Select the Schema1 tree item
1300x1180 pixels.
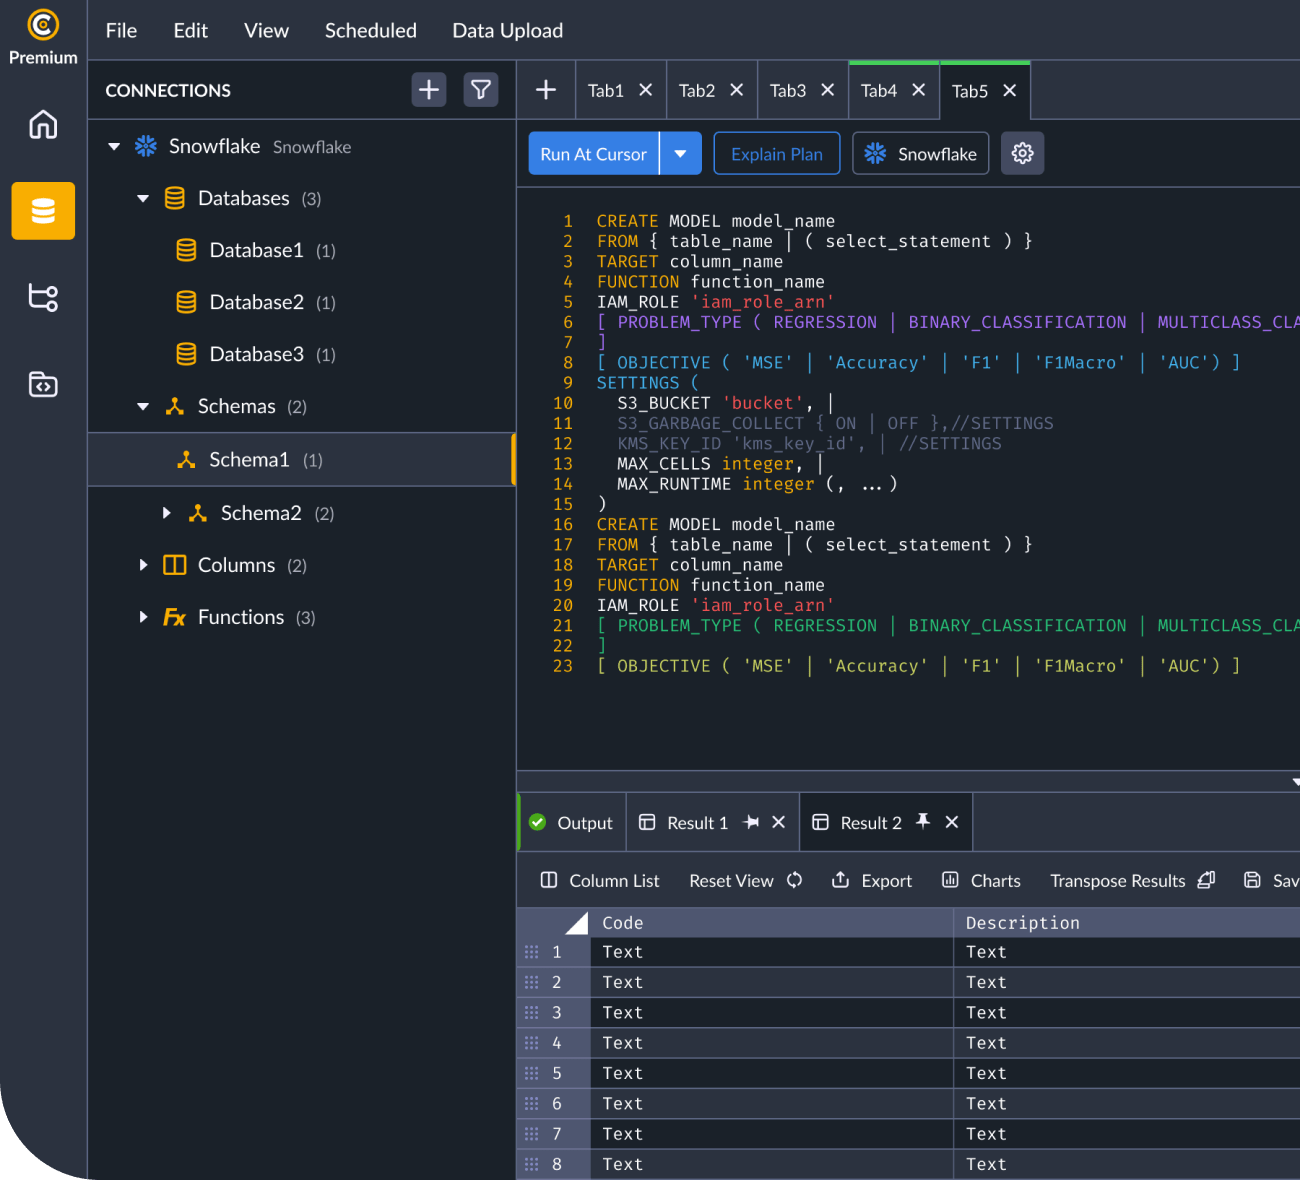pyautogui.click(x=301, y=459)
